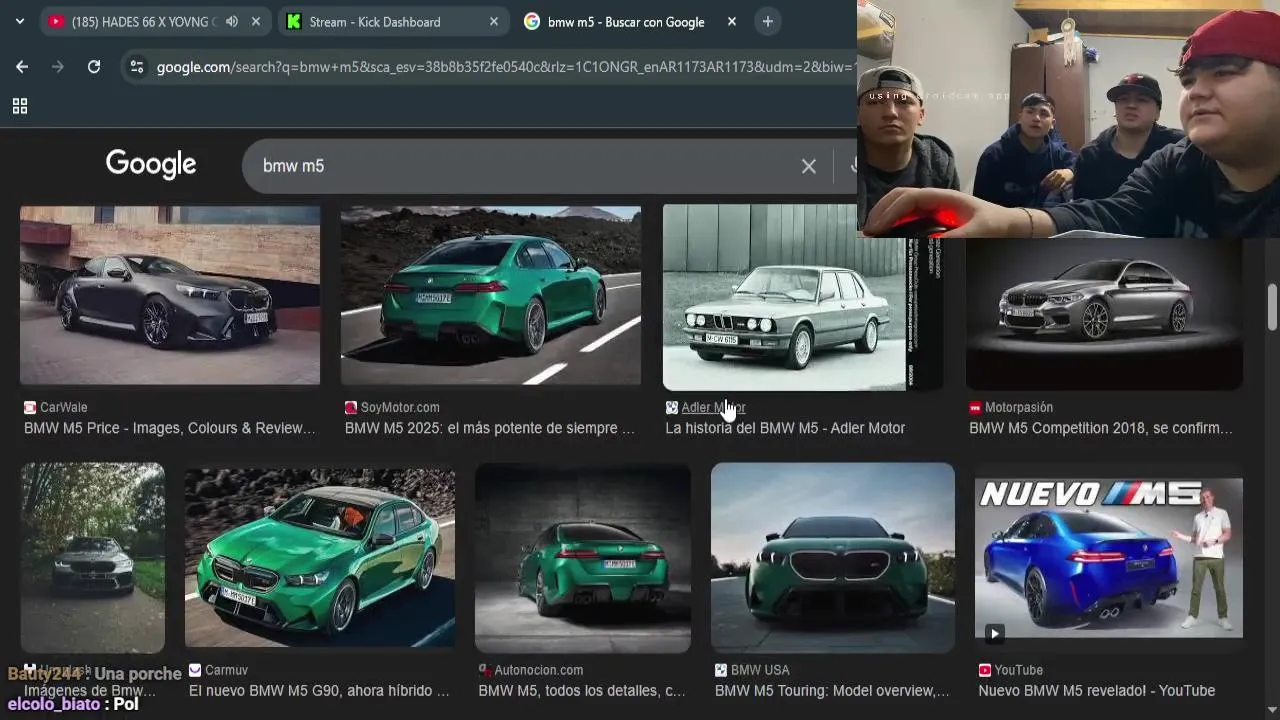Open 'El nuevo BMW M5 G90, ahora híbrido' title
Viewport: 1280px width, 720px height.
(x=319, y=691)
